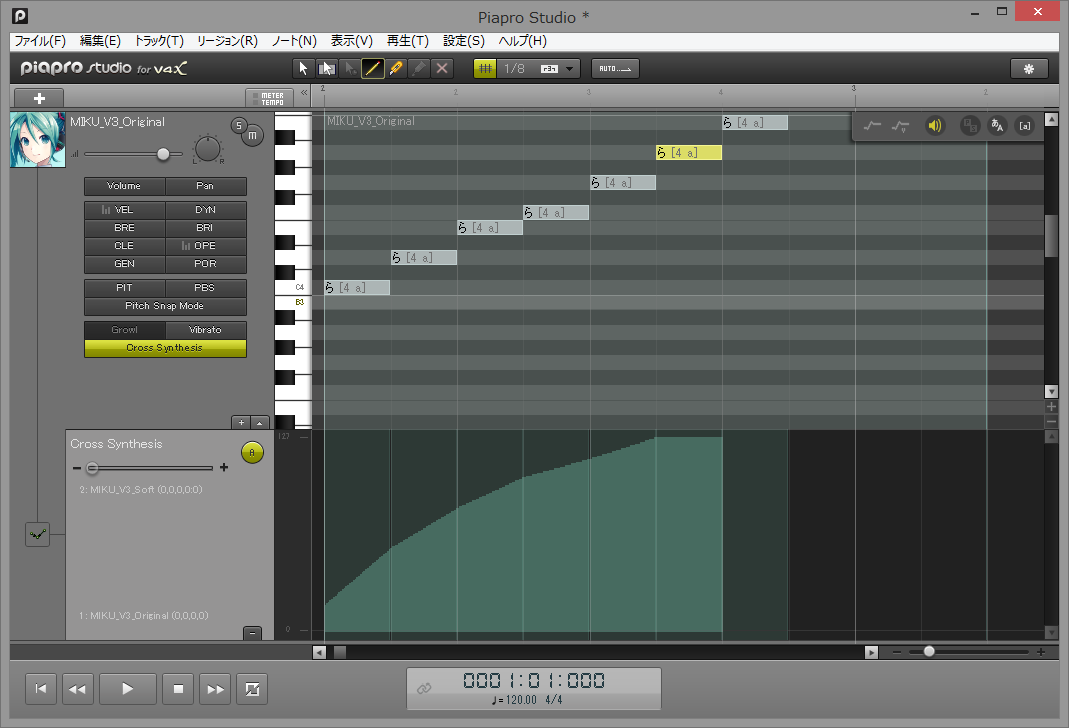Open settings gear in toolbar
1069x728 pixels.
(1029, 68)
